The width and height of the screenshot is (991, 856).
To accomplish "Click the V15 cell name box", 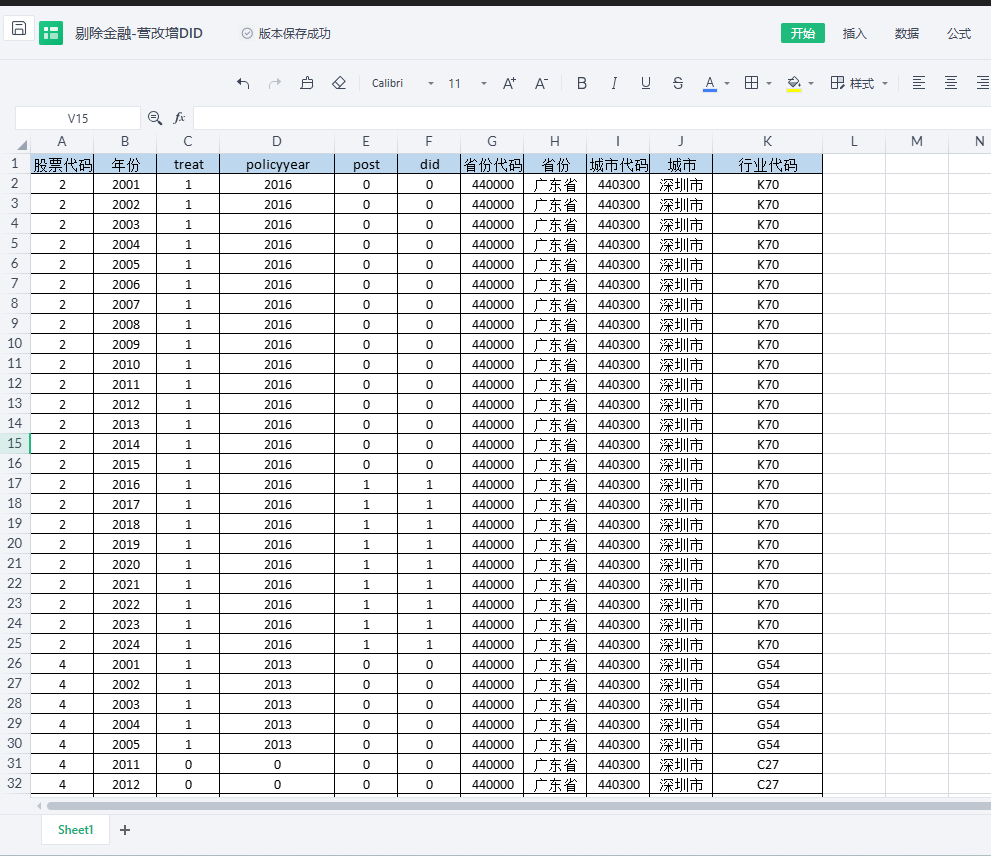I will (x=78, y=118).
